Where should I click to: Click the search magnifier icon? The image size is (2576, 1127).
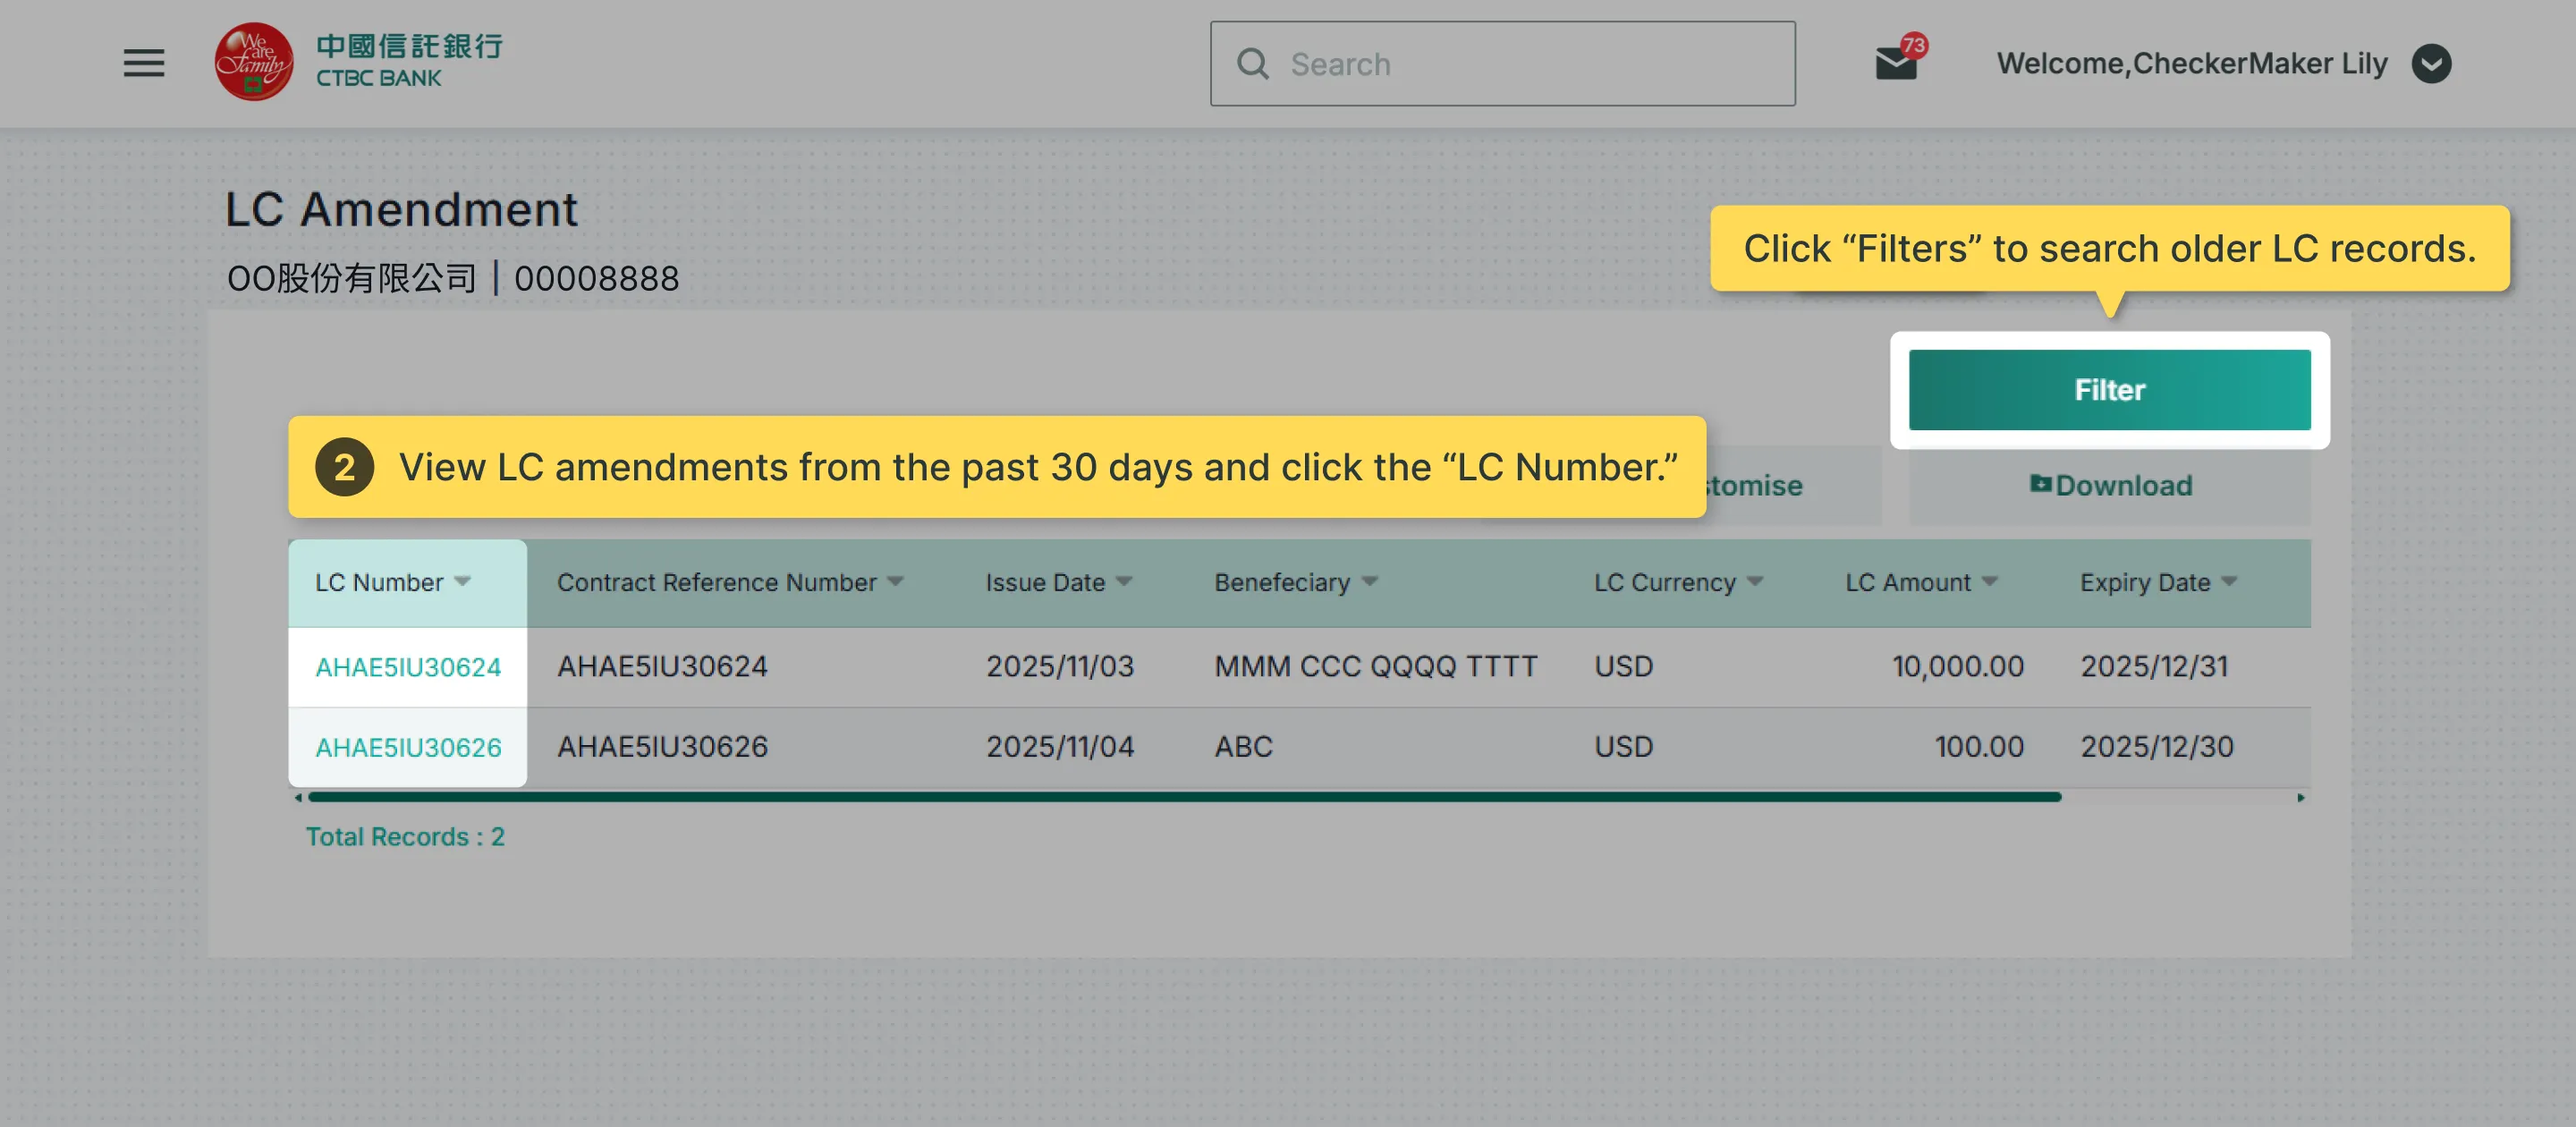(x=1253, y=64)
